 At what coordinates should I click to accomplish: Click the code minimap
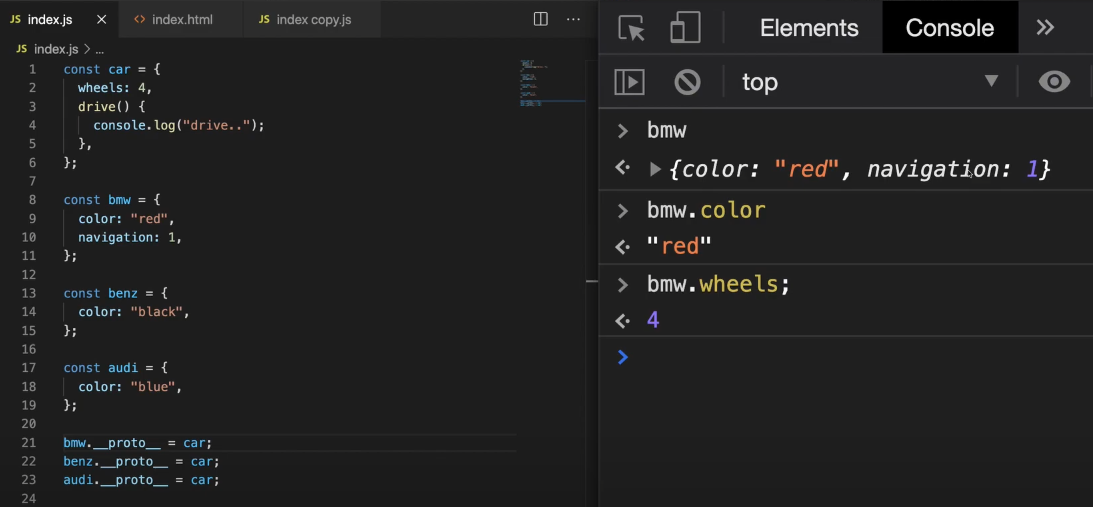(x=552, y=84)
